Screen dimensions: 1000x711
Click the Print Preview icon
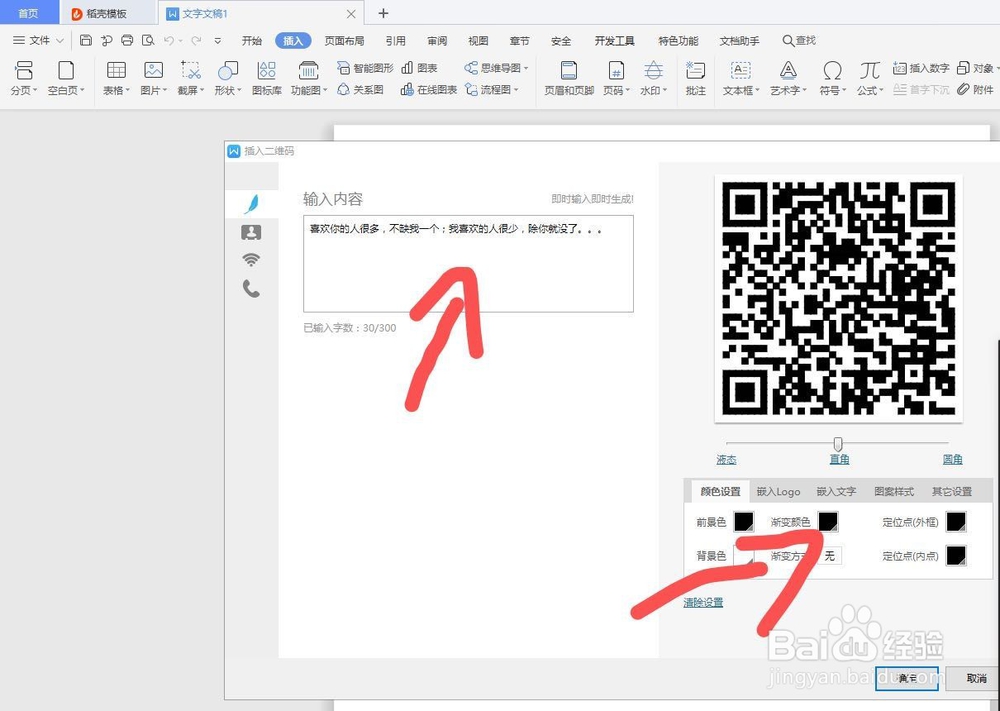click(148, 40)
